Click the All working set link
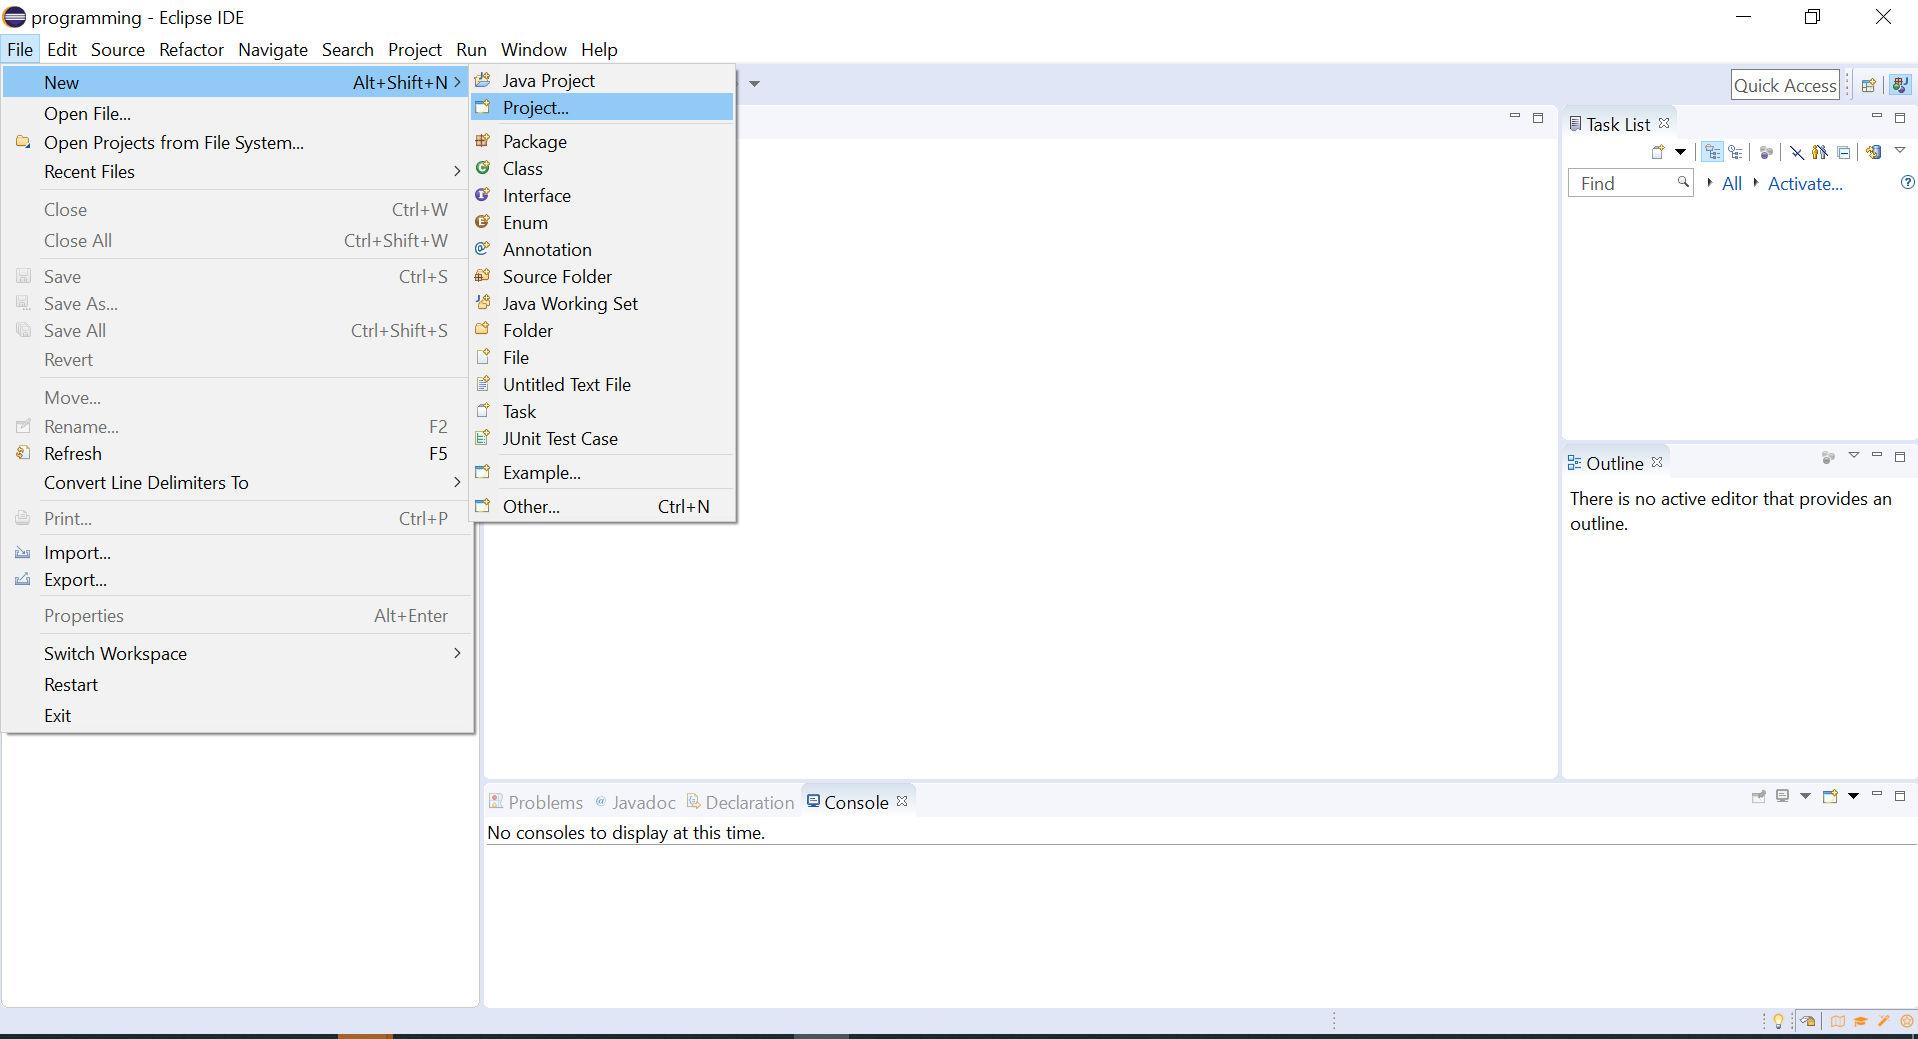 tap(1732, 183)
